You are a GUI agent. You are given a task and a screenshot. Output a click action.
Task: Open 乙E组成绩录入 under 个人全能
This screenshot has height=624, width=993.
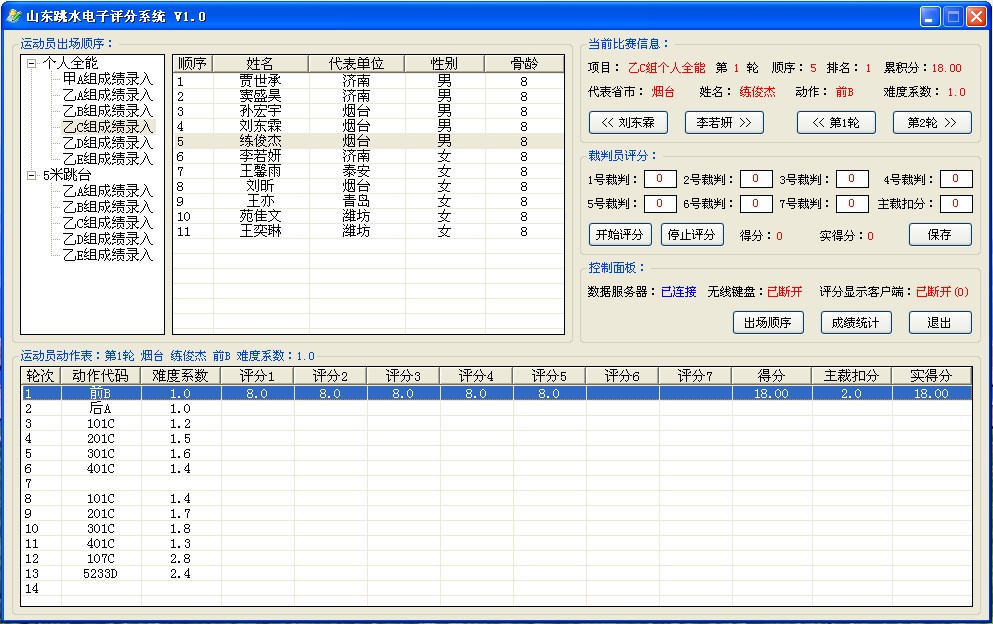click(108, 159)
